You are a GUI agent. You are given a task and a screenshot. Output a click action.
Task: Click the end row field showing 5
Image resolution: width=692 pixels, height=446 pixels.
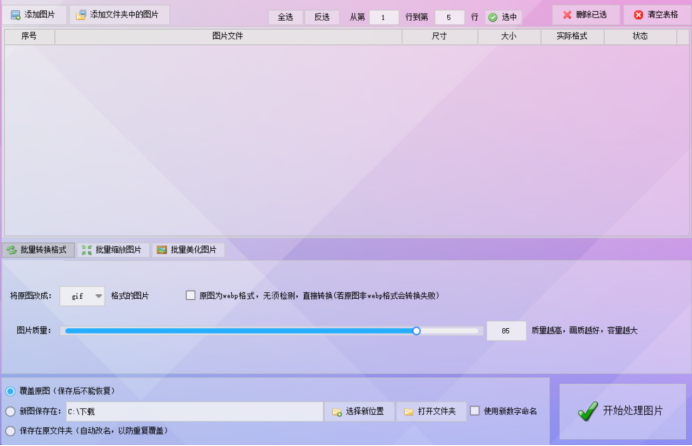pos(449,17)
